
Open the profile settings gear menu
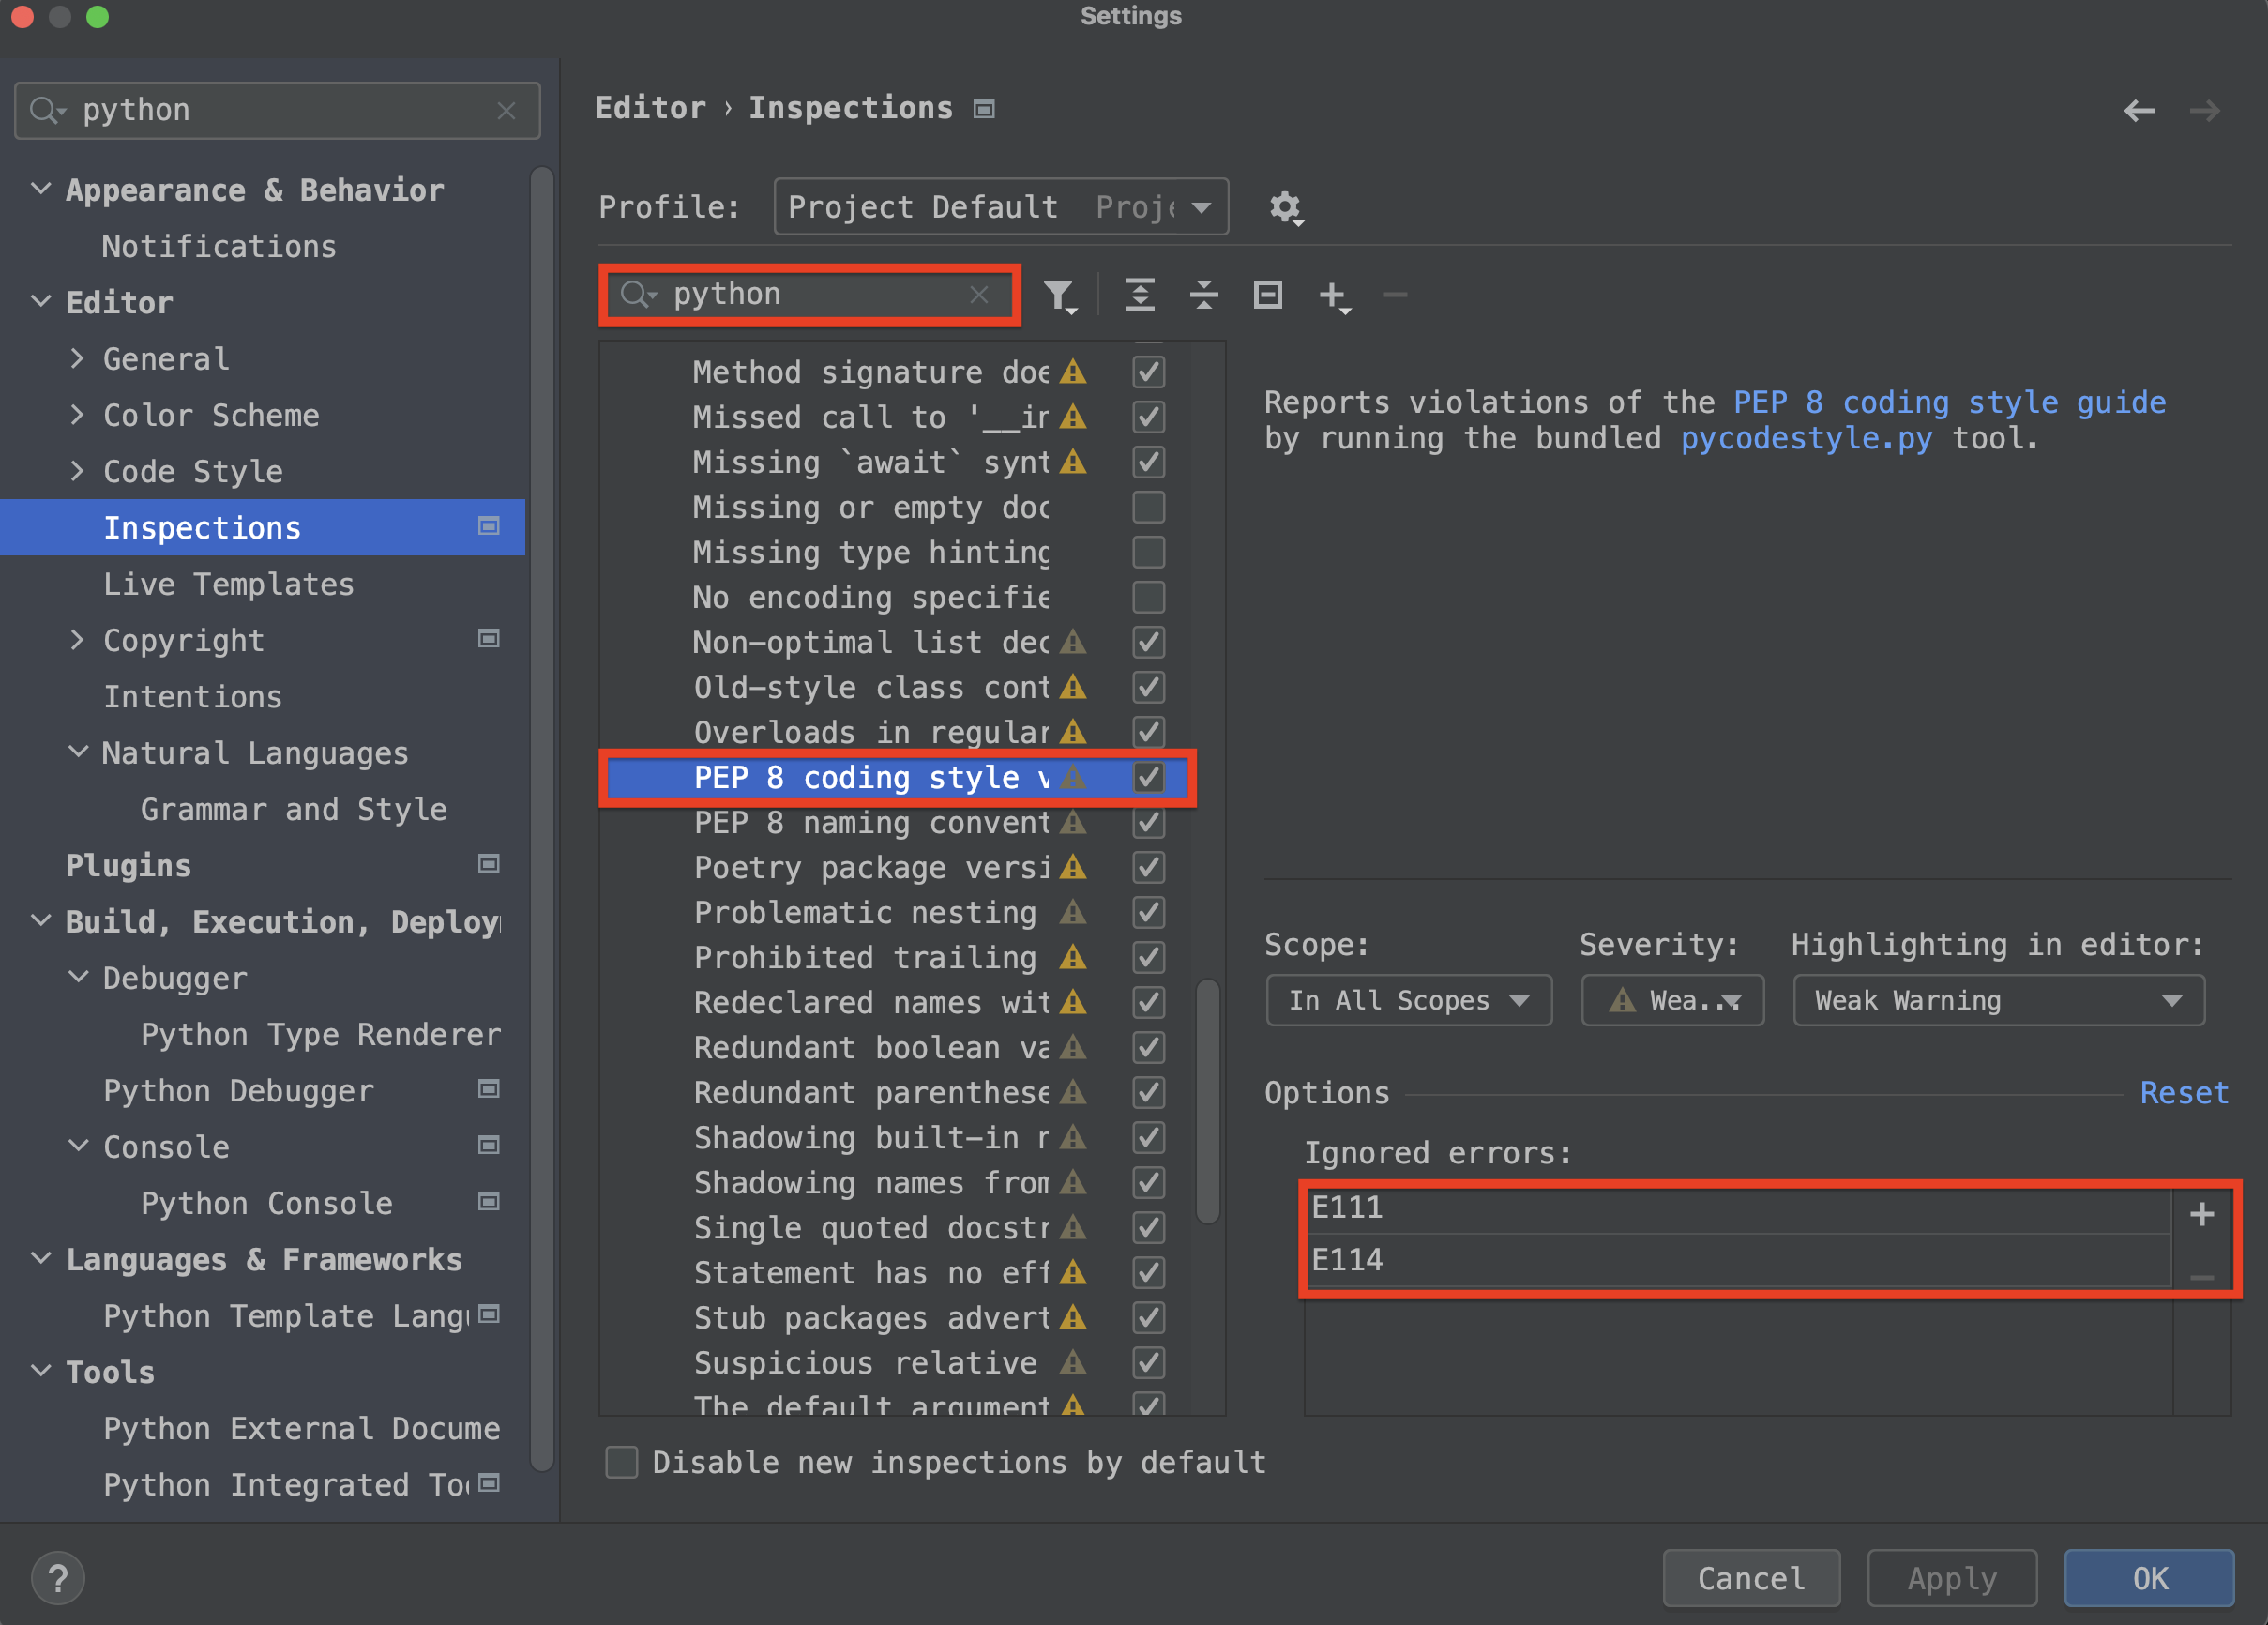point(1286,208)
